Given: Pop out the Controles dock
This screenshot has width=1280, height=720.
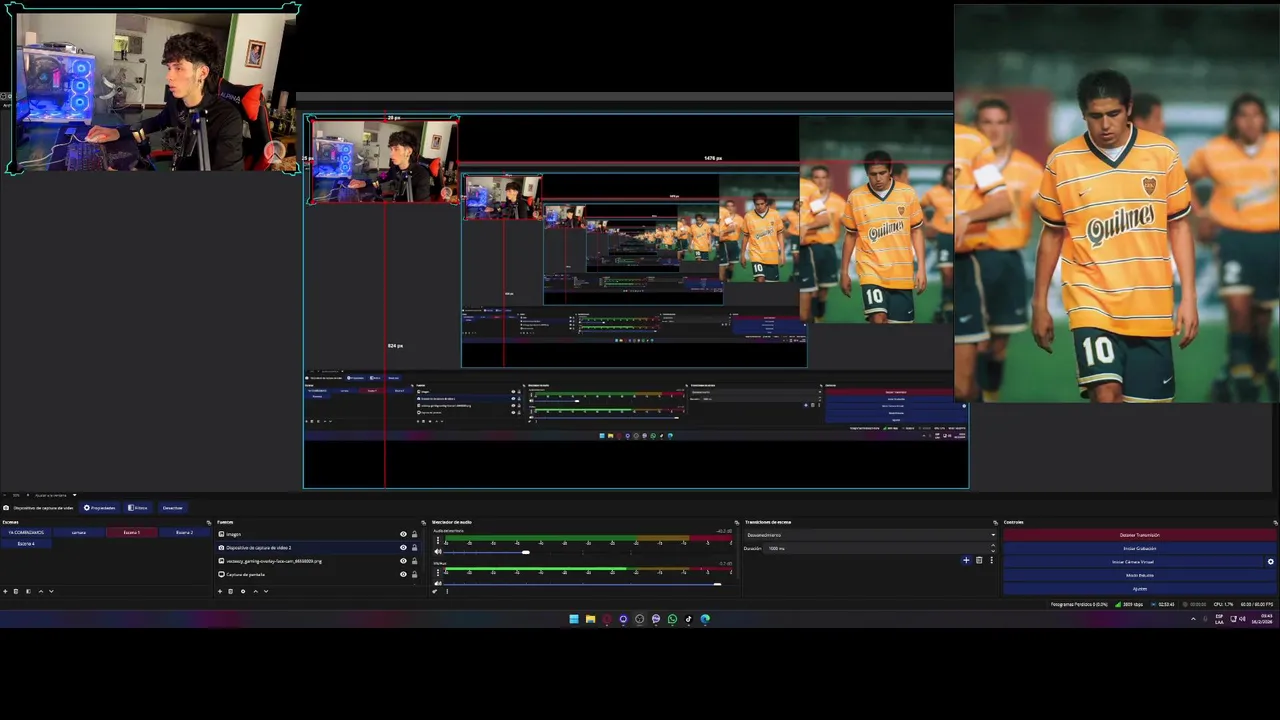Looking at the screenshot, I should click(x=1275, y=522).
